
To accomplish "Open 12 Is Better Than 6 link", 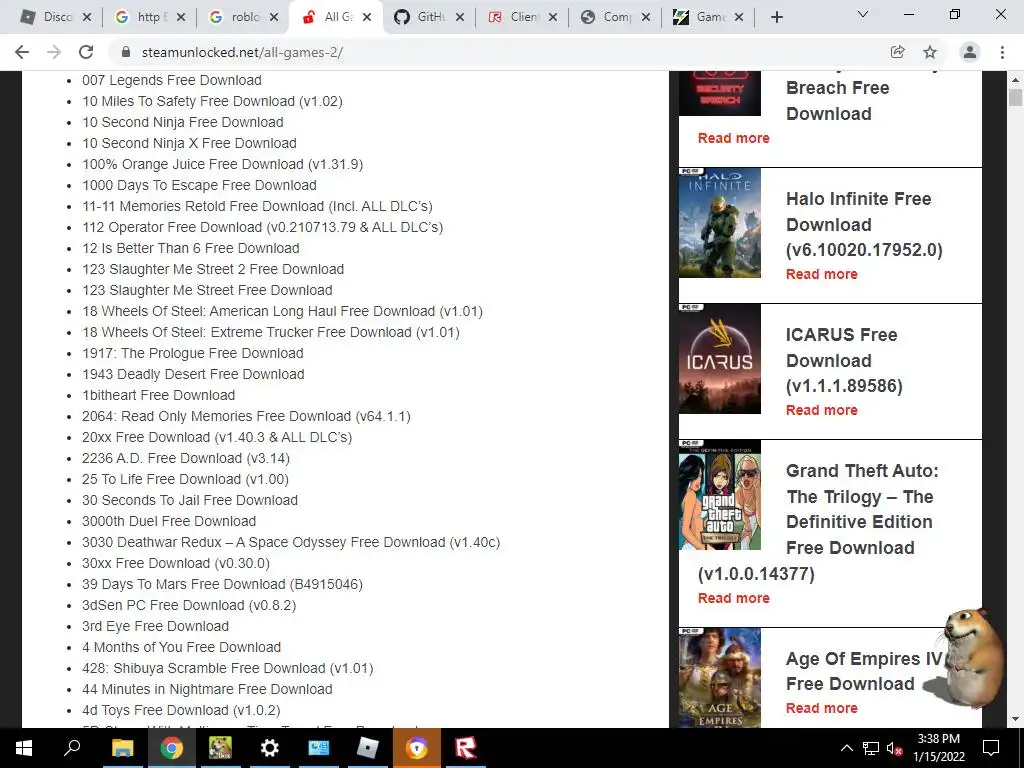I will click(191, 248).
